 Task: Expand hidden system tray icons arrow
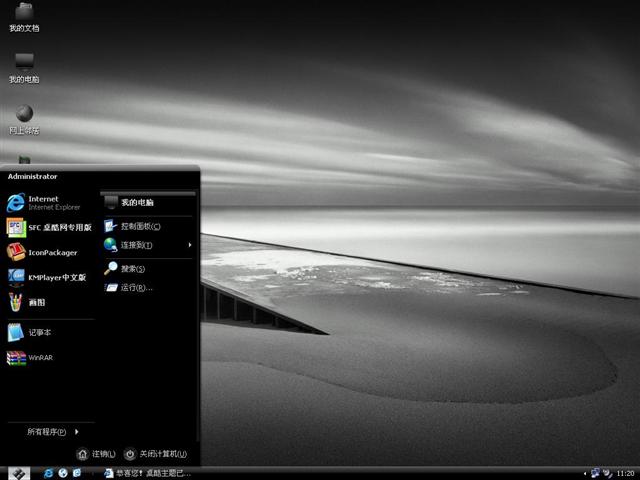click(x=584, y=472)
